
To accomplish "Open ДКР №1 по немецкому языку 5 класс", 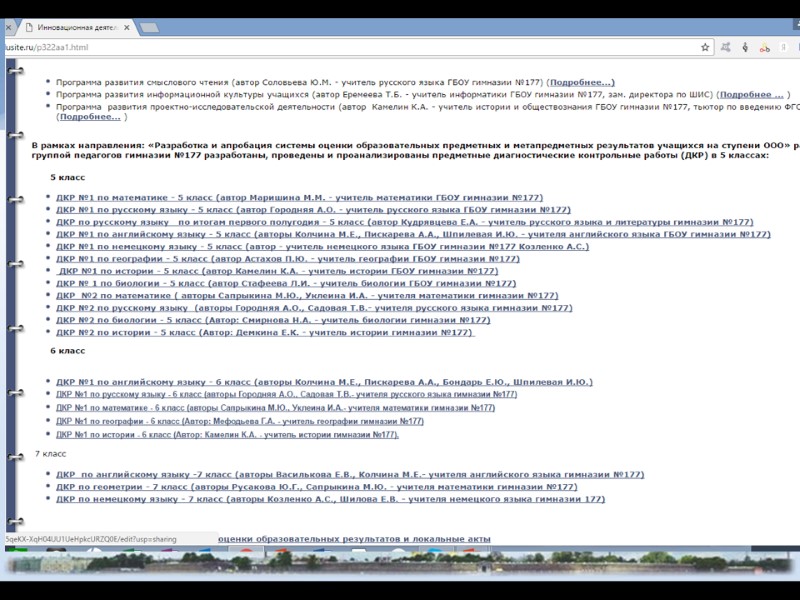I will pyautogui.click(x=322, y=246).
